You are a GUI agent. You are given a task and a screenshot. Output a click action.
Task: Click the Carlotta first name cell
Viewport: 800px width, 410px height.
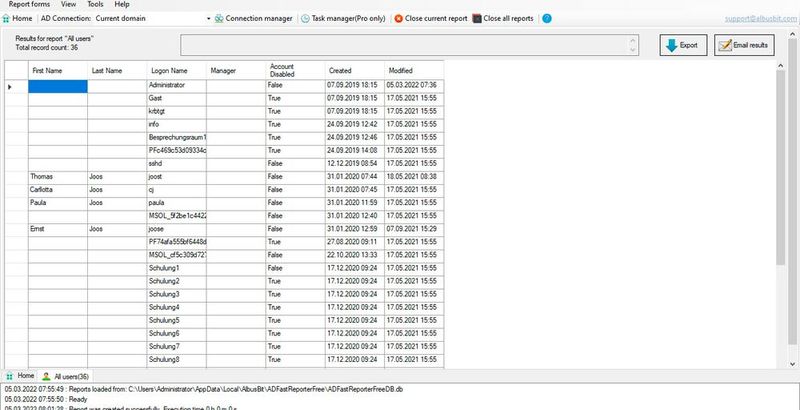pos(58,190)
